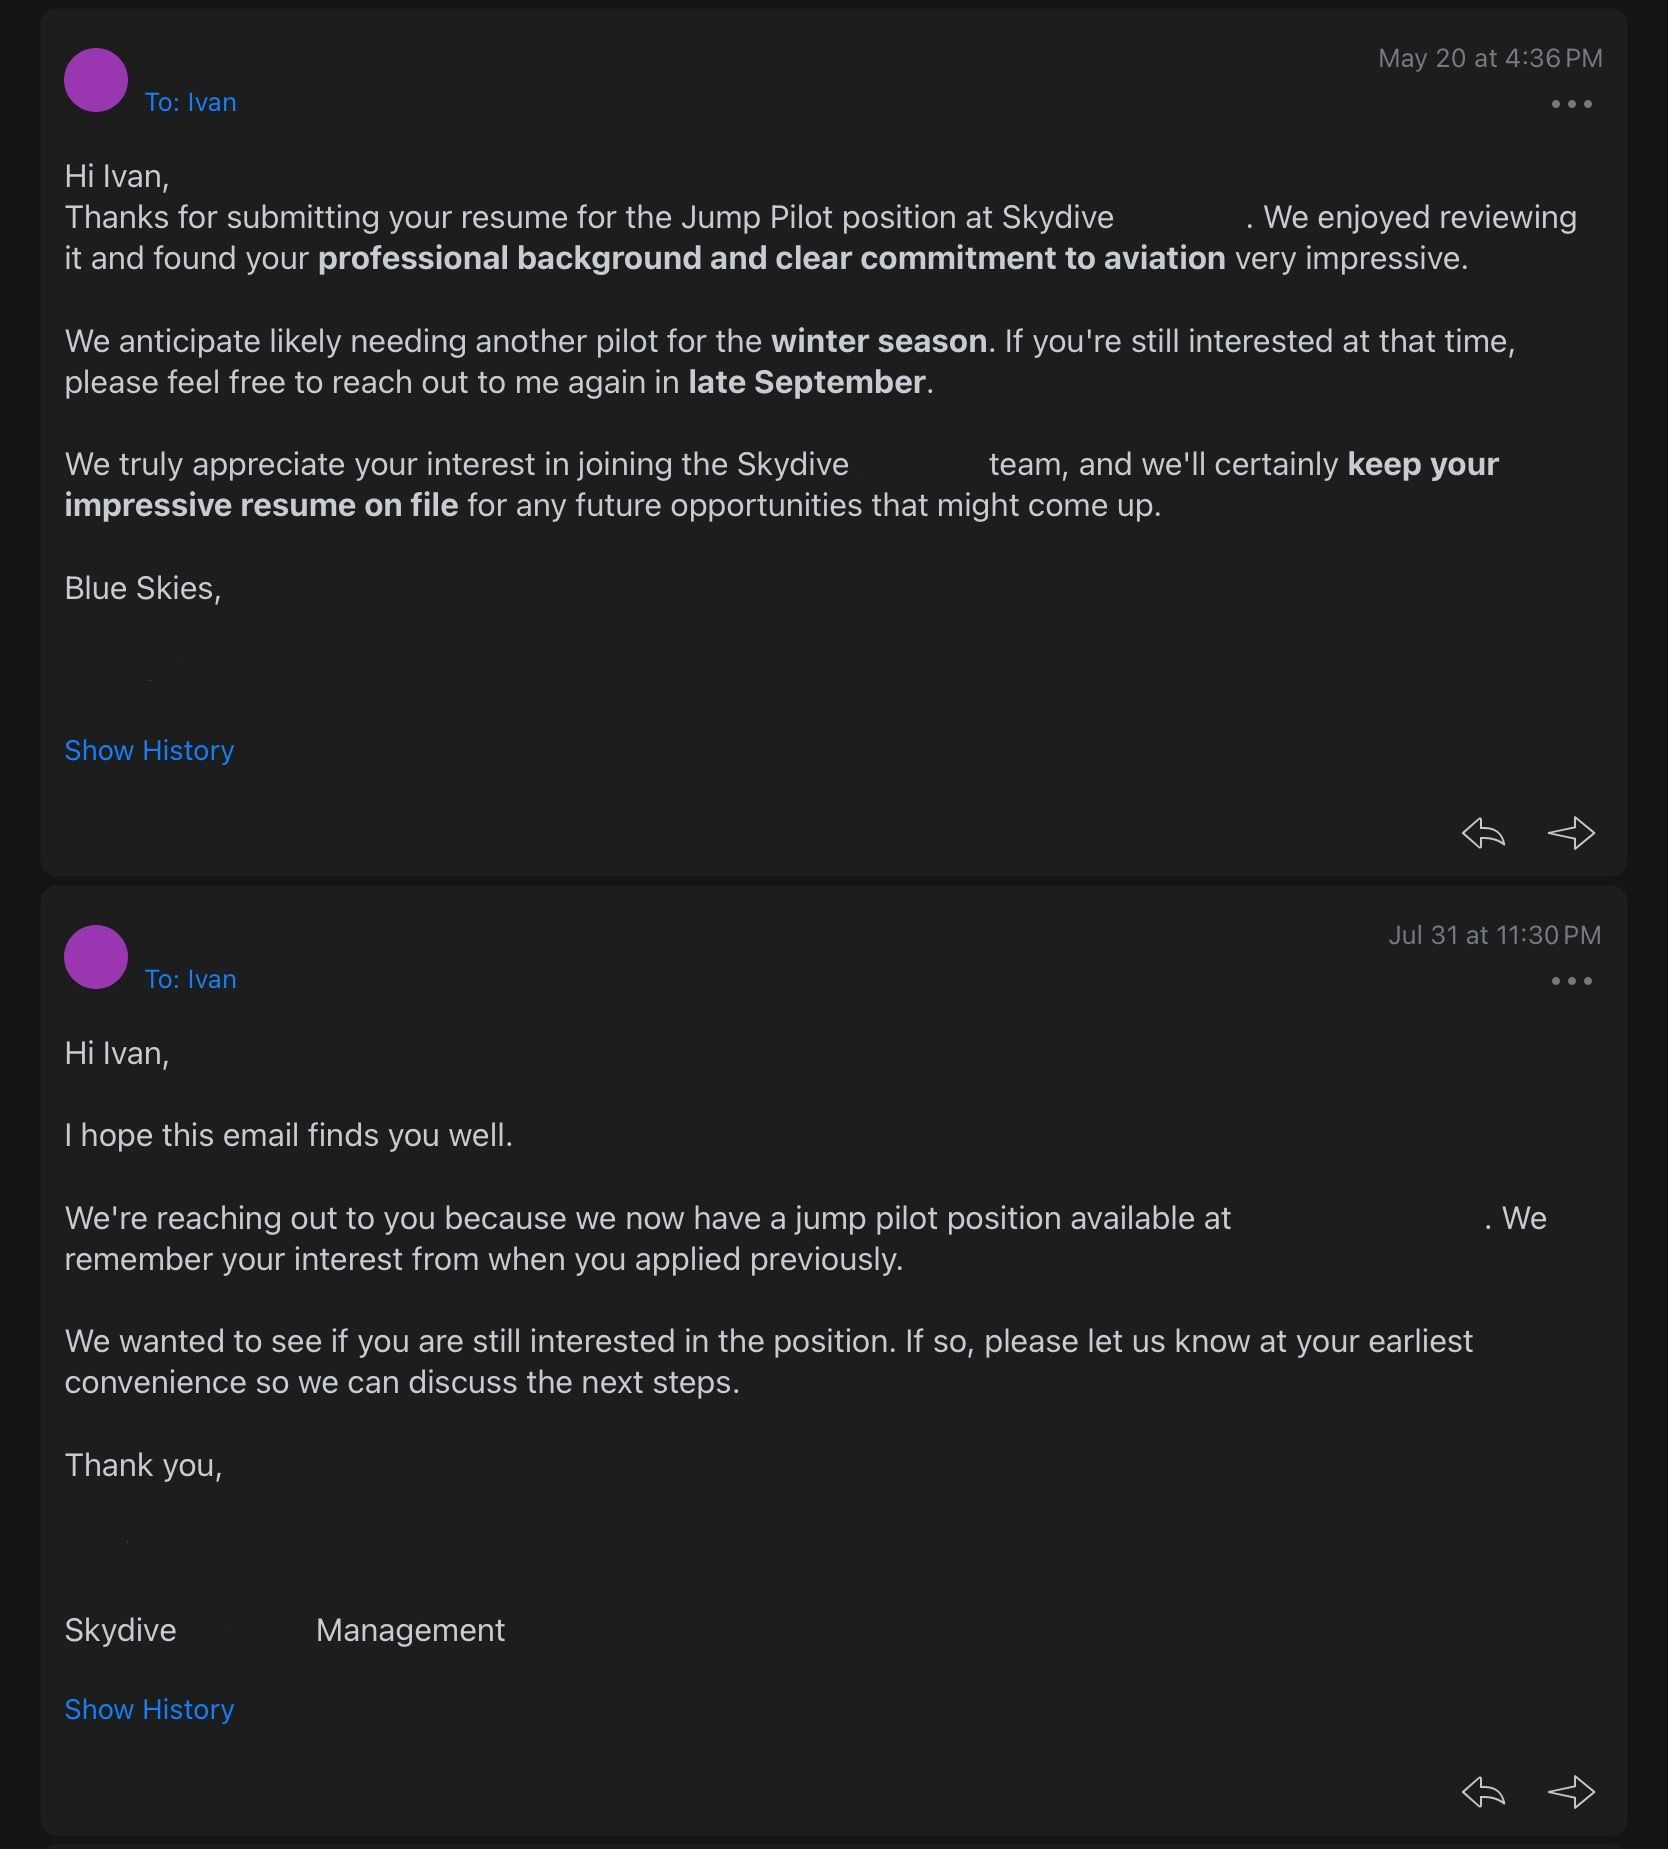Click the "Jul 31 at 11:30 PM" timestamp
This screenshot has height=1849, width=1668.
tap(1494, 935)
